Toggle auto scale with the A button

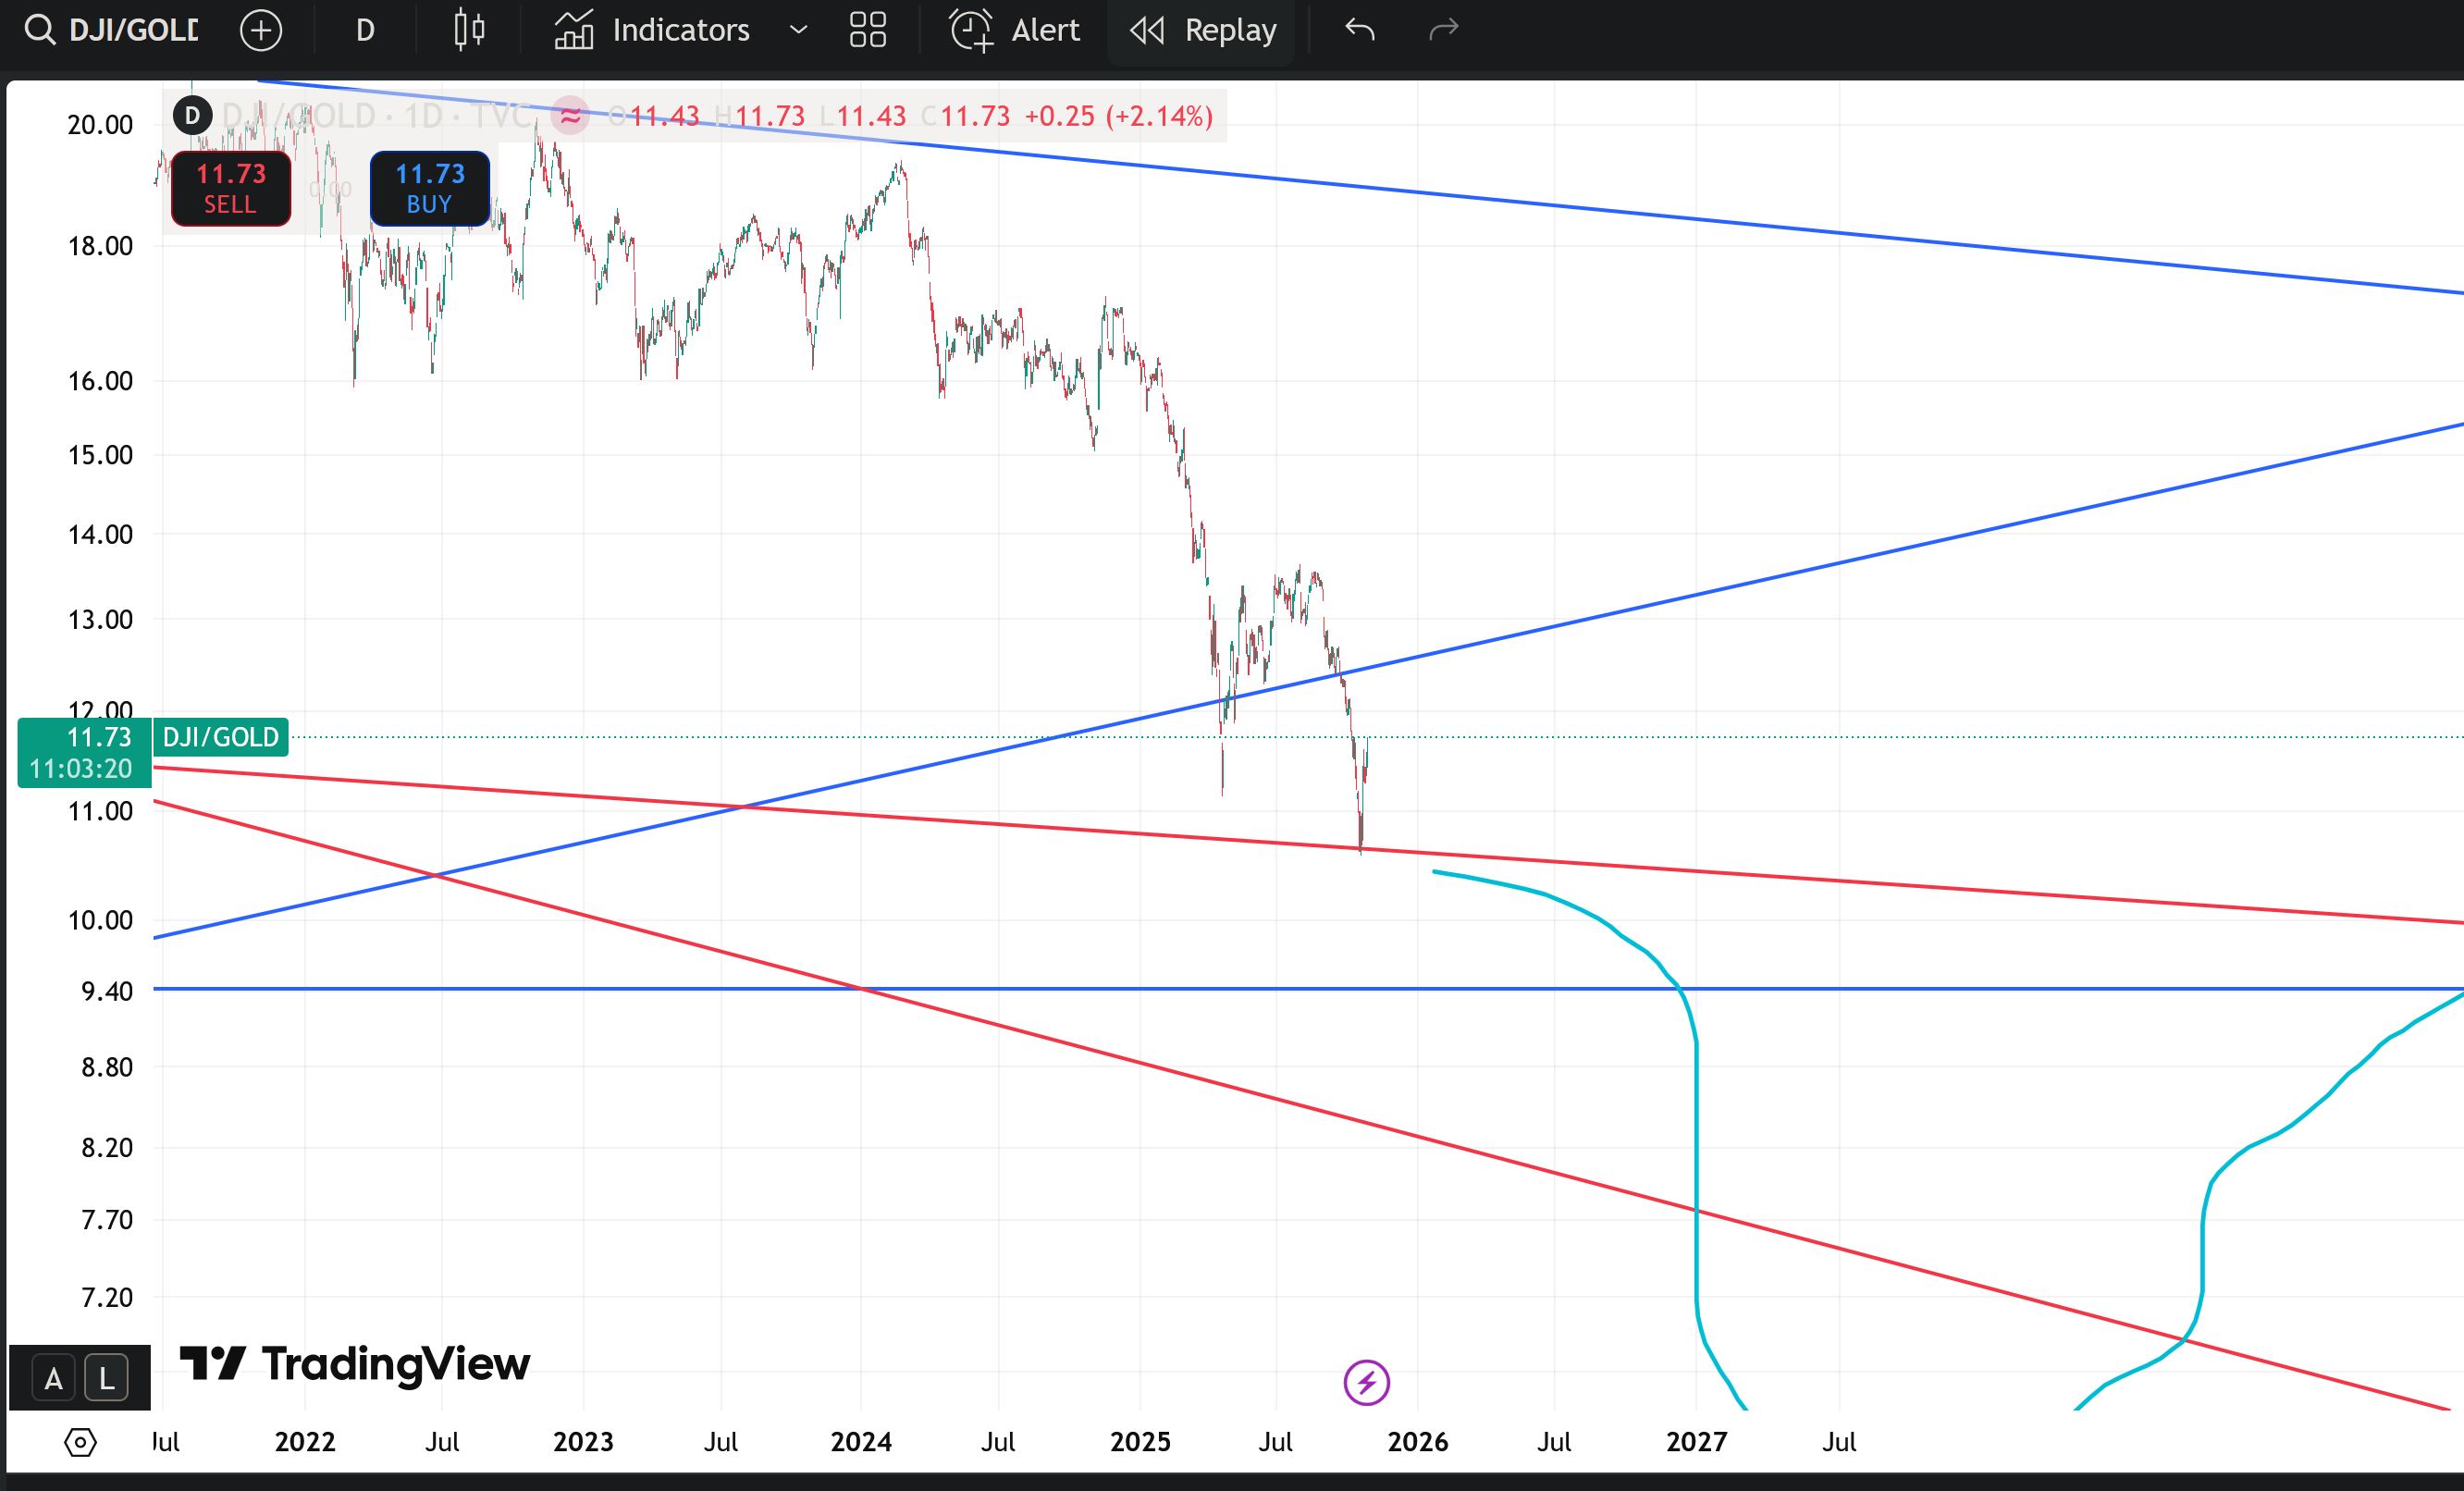[x=53, y=1379]
